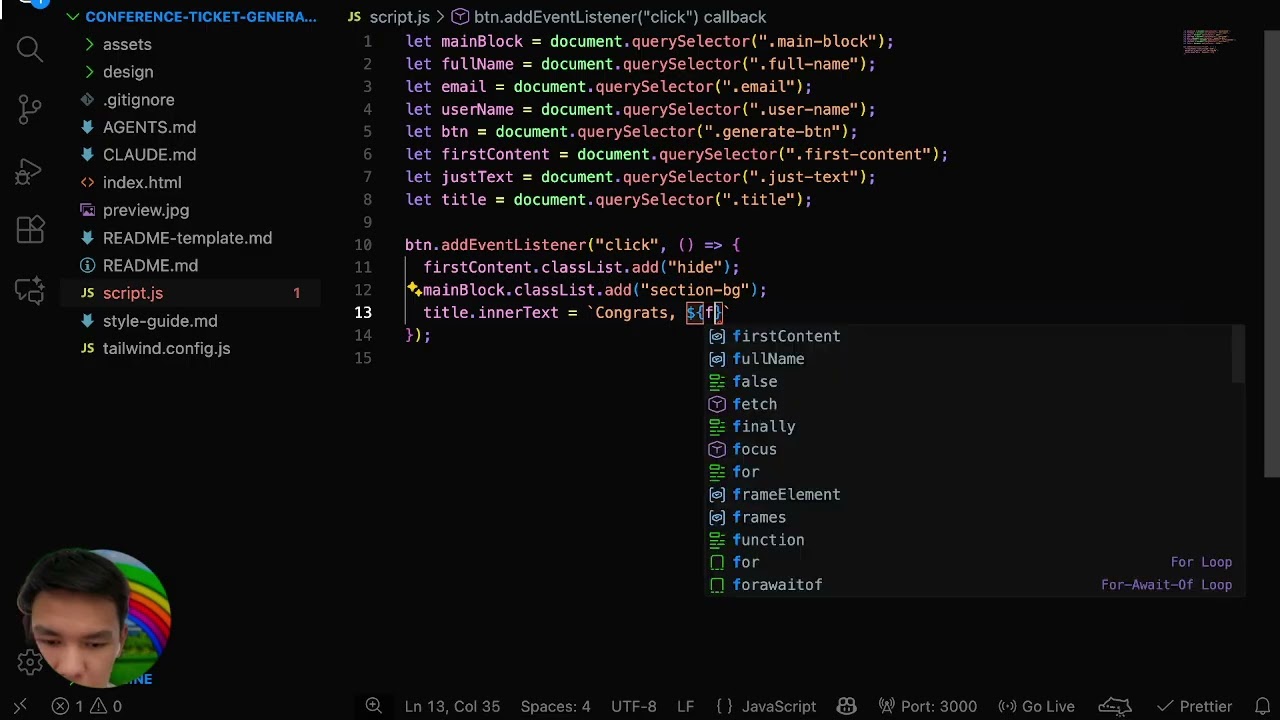Viewport: 1280px width, 720px height.
Task: Open the chat sparkle icon in activity bar
Action: (29, 290)
